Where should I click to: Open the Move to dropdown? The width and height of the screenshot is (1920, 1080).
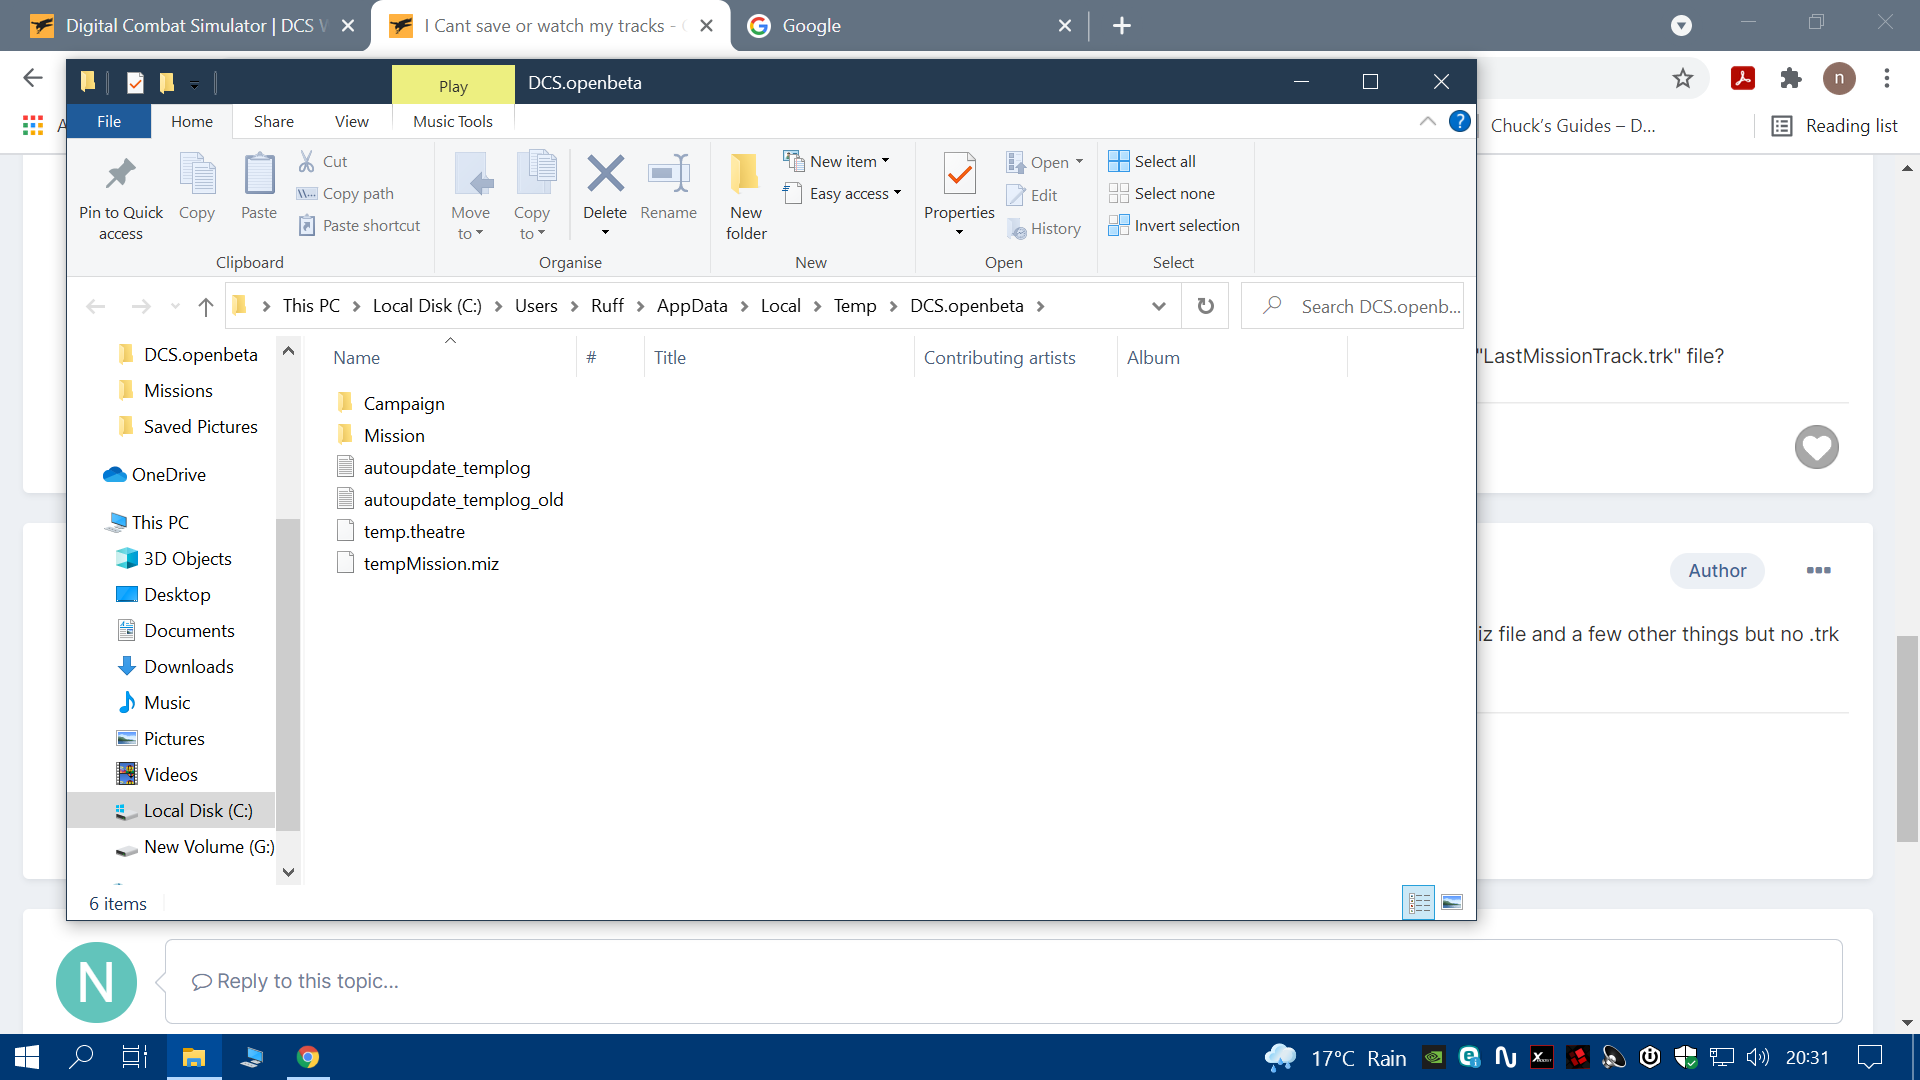coord(470,223)
